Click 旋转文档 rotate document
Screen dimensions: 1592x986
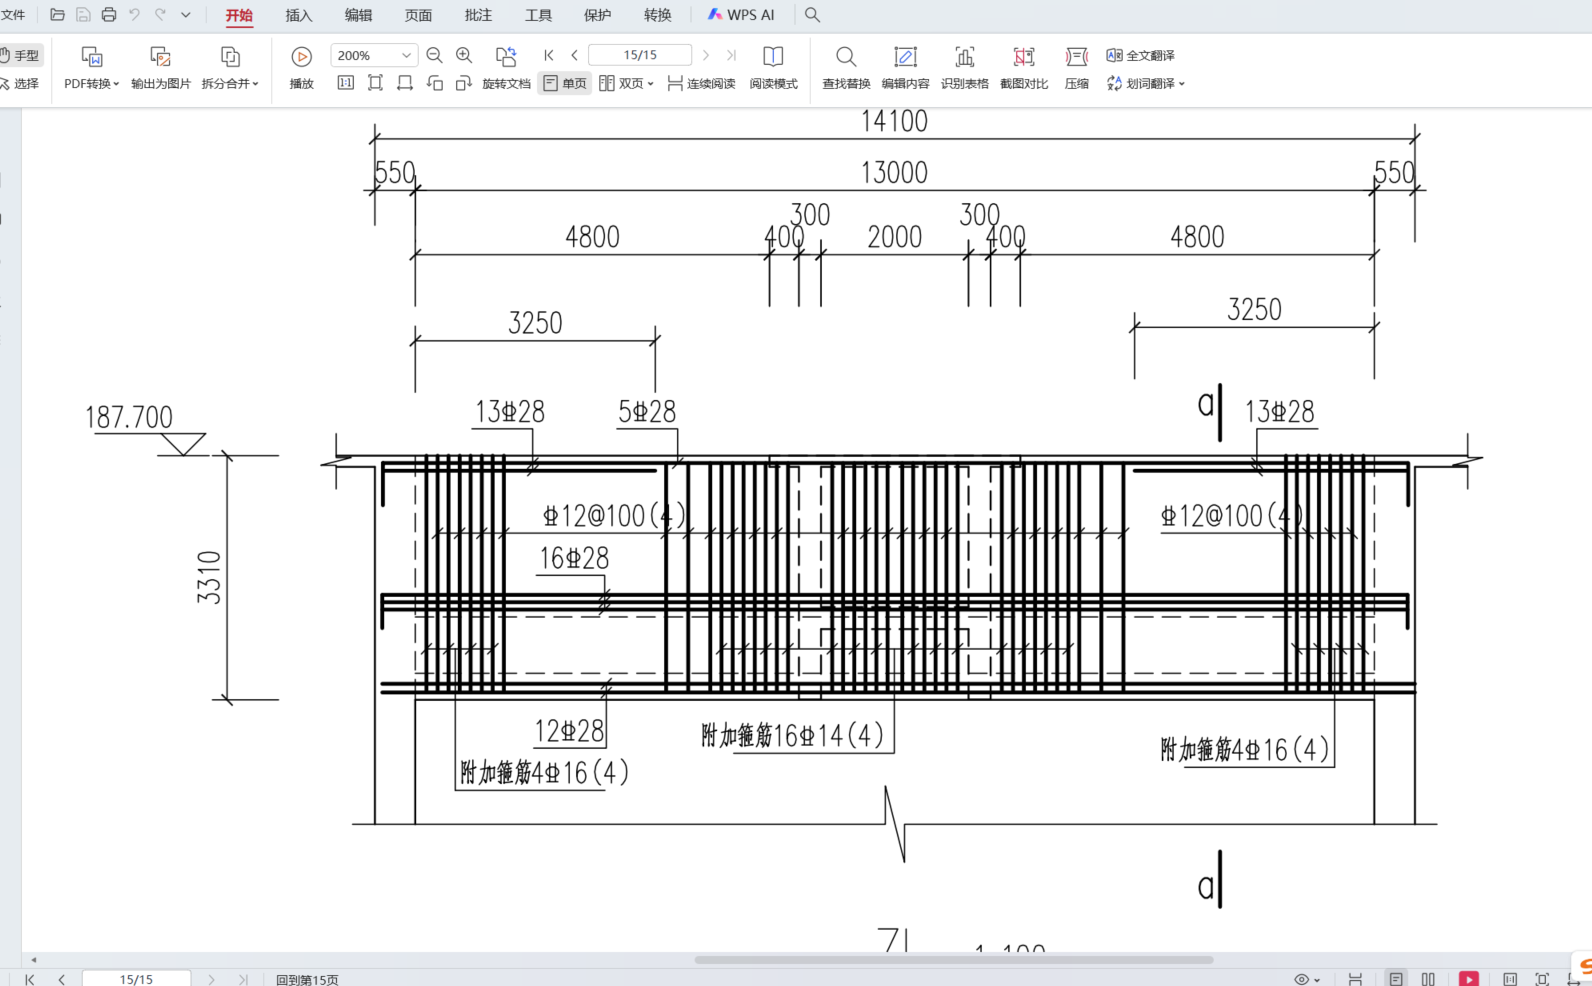506,68
